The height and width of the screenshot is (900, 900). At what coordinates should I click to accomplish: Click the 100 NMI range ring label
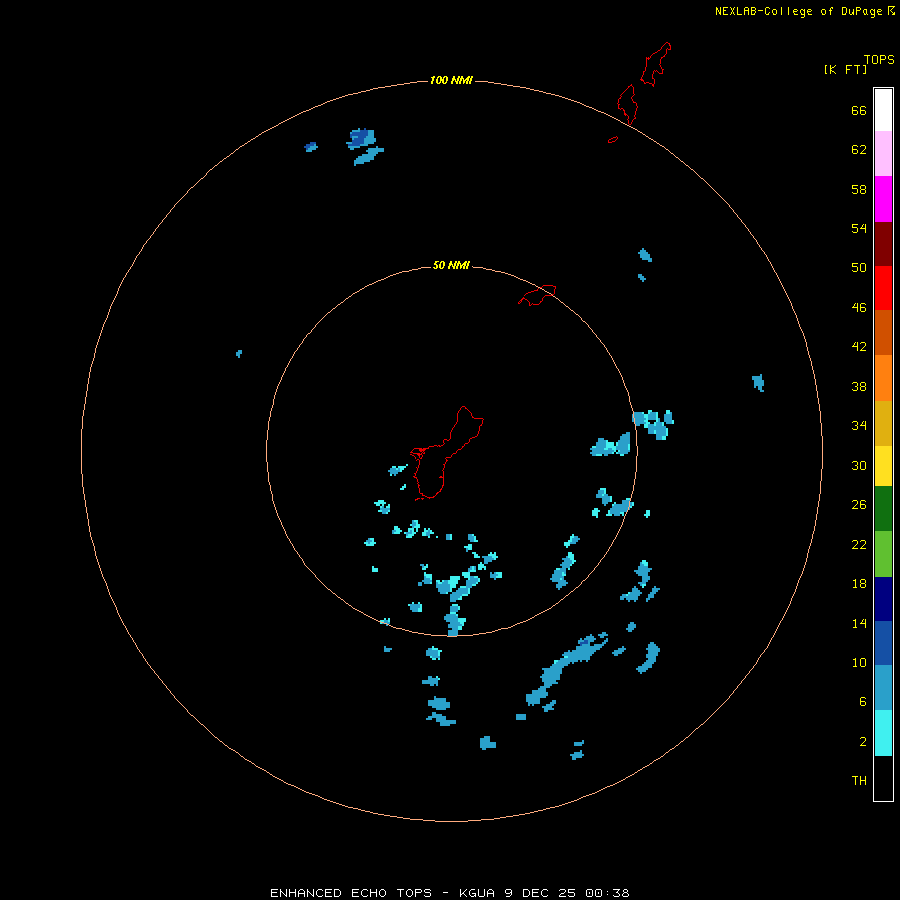pyautogui.click(x=451, y=80)
